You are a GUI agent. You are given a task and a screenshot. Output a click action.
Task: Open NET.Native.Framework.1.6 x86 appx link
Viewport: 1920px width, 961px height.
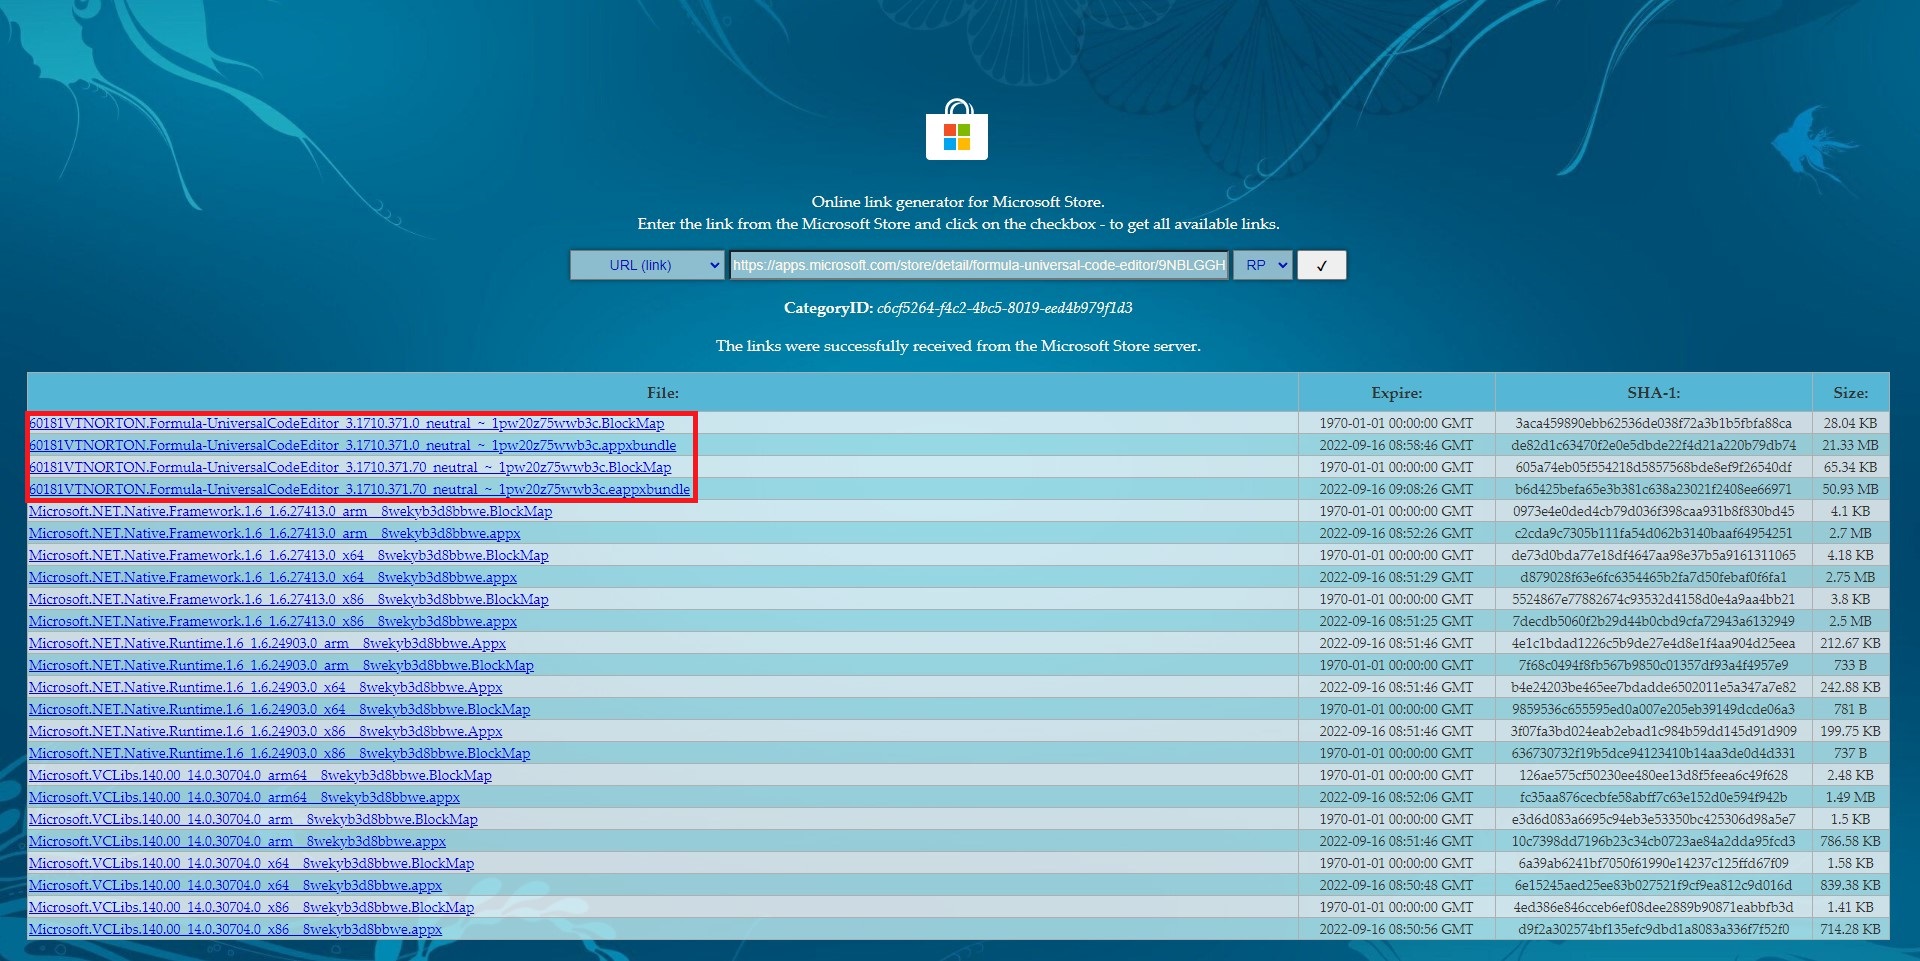point(273,621)
